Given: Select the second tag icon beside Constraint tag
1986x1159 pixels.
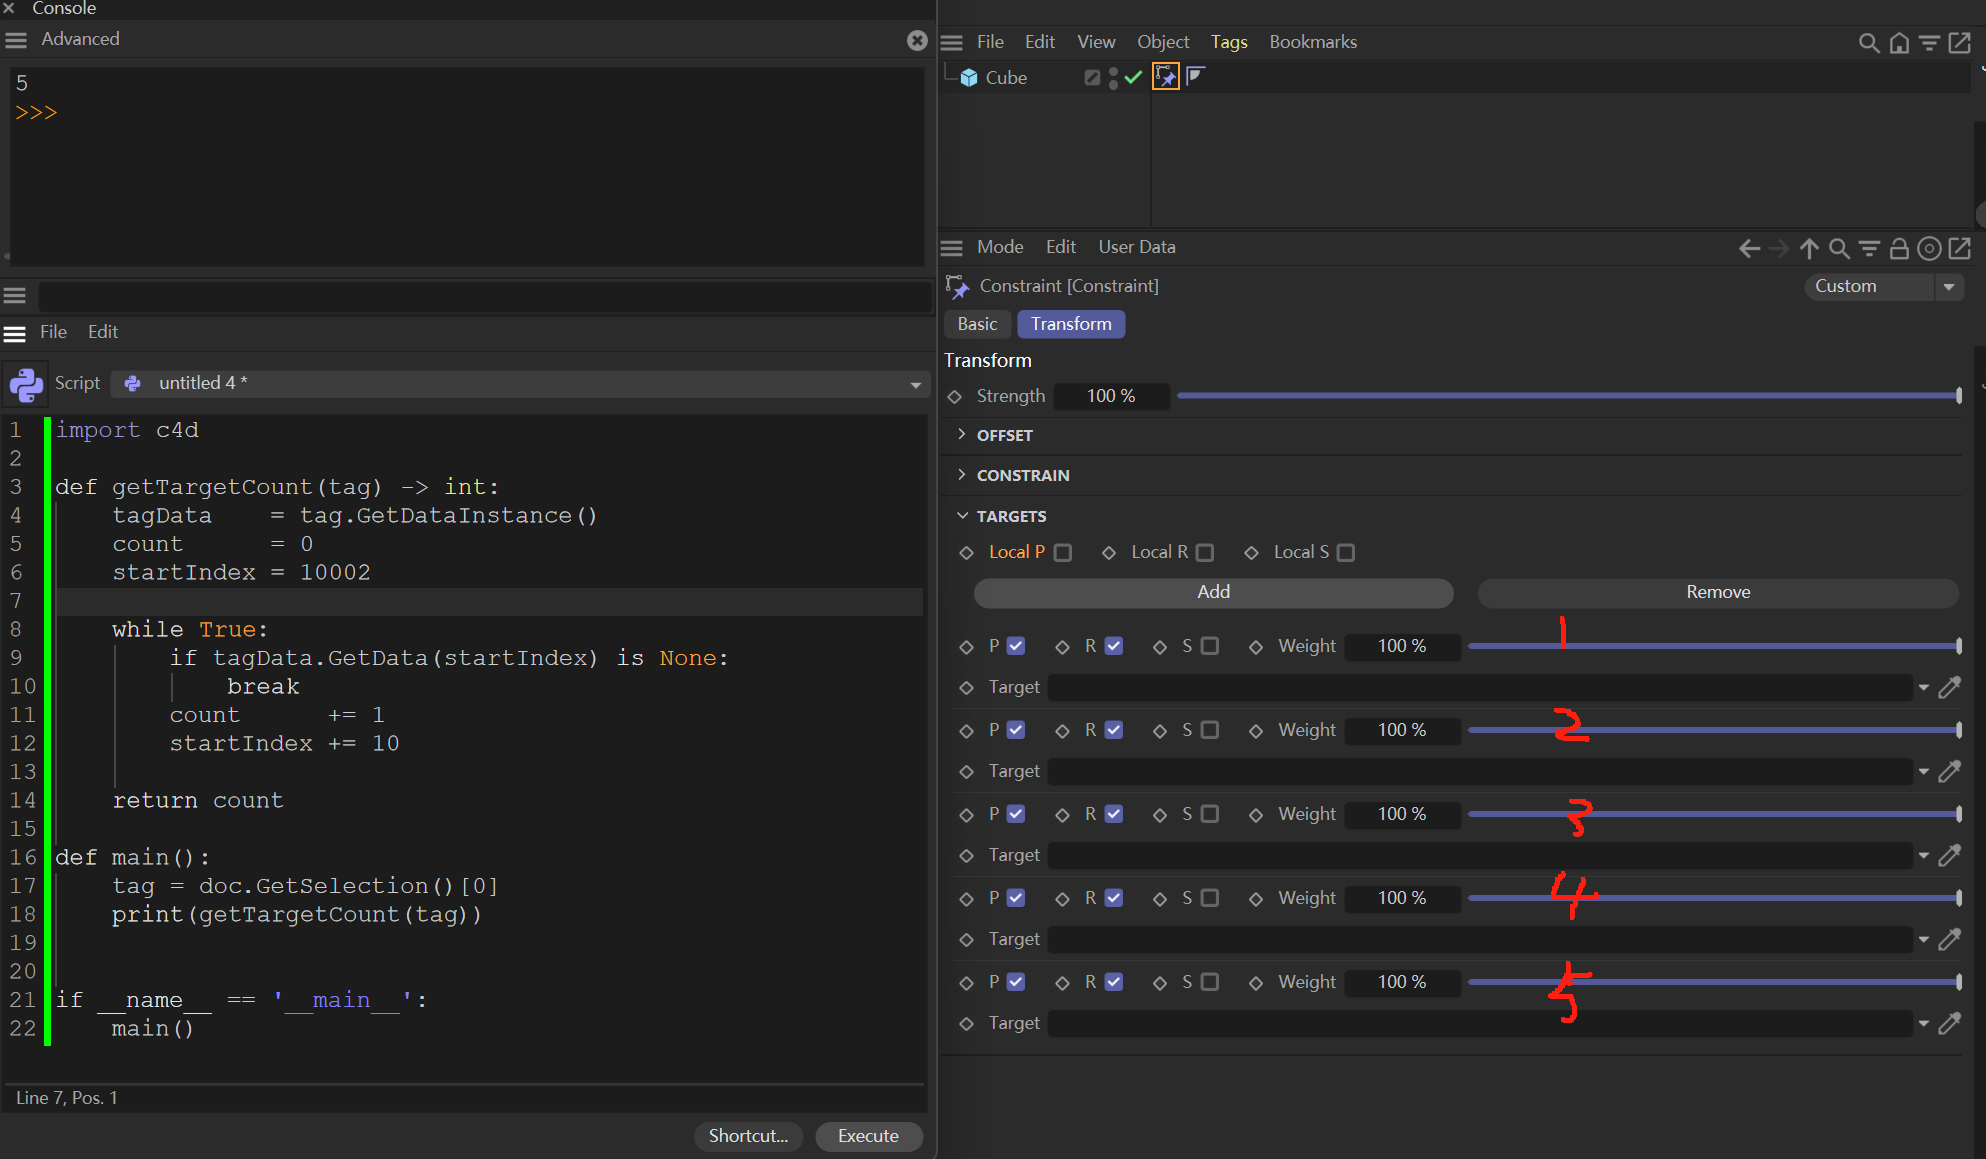Looking at the screenshot, I should tap(1195, 76).
